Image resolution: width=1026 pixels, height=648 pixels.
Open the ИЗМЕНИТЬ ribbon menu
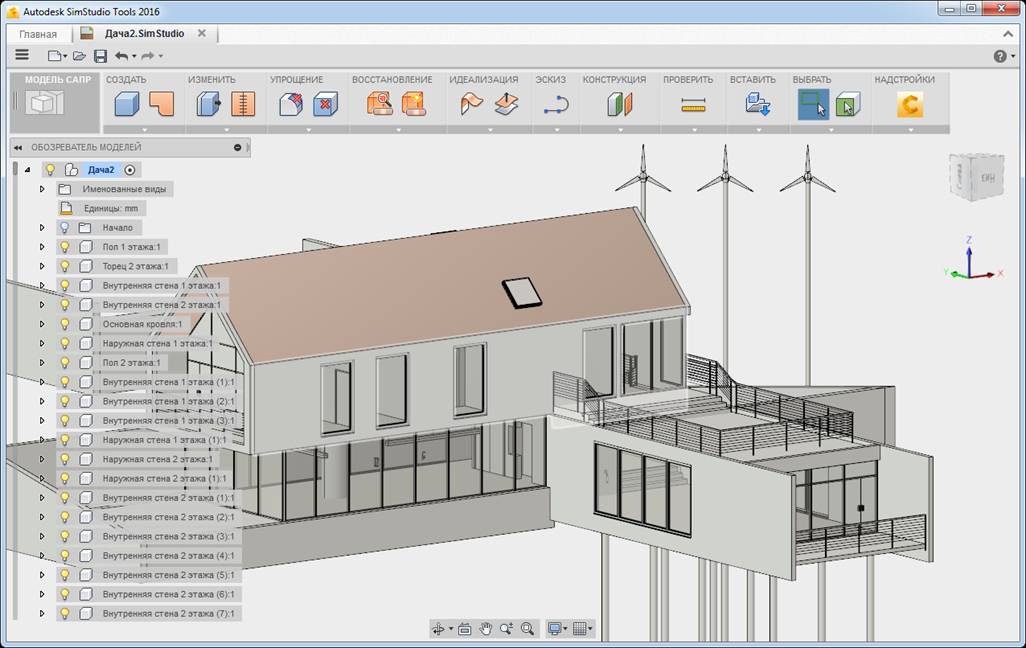click(211, 80)
